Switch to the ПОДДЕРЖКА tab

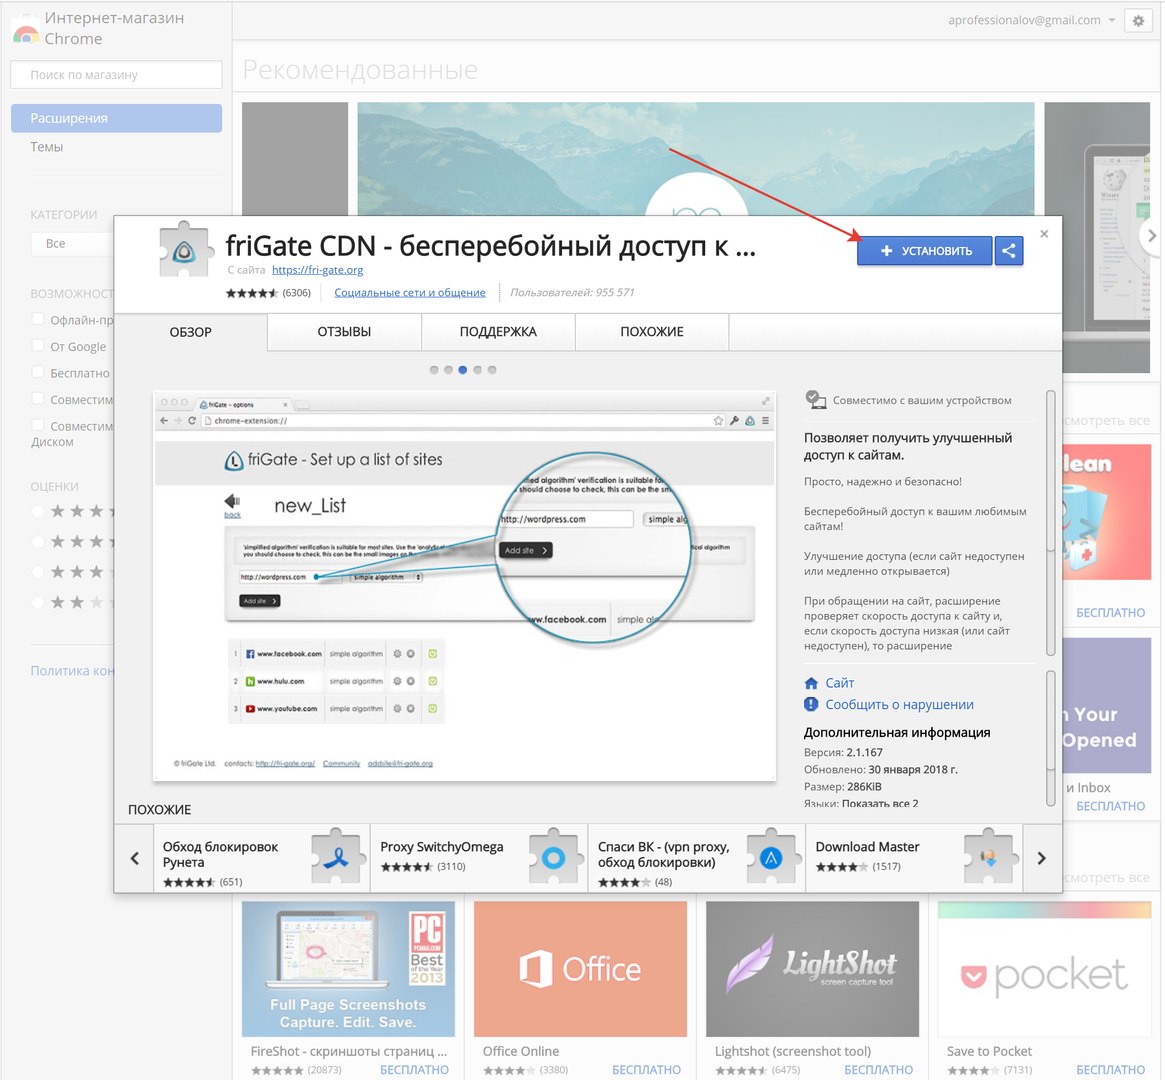coord(498,332)
